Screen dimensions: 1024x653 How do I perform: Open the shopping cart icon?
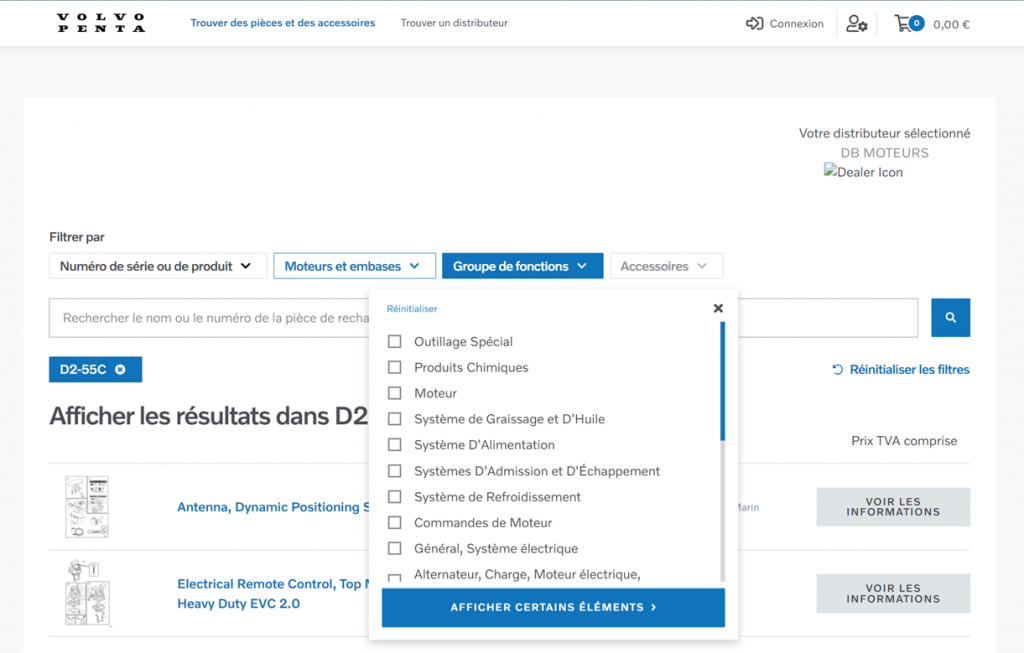[x=903, y=23]
